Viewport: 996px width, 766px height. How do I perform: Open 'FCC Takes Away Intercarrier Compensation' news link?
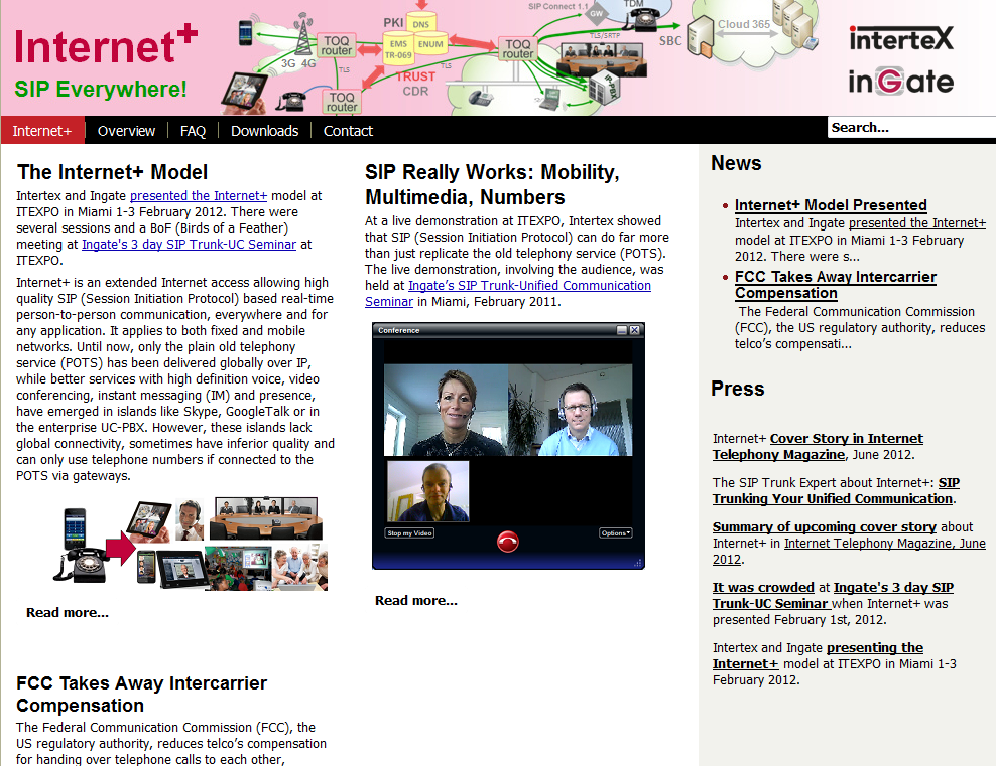tap(836, 285)
